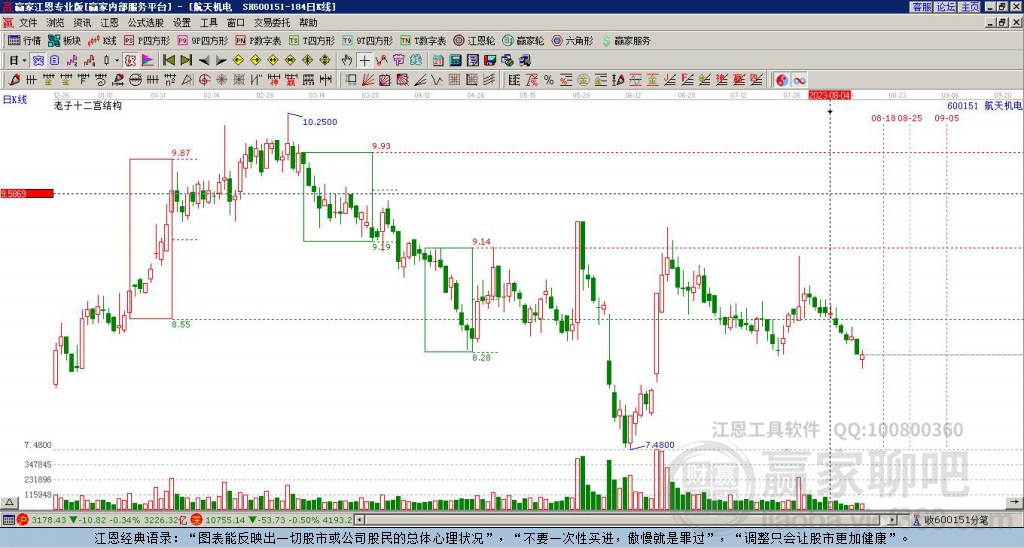
Task: Open the T数字表 tool
Action: coord(423,40)
